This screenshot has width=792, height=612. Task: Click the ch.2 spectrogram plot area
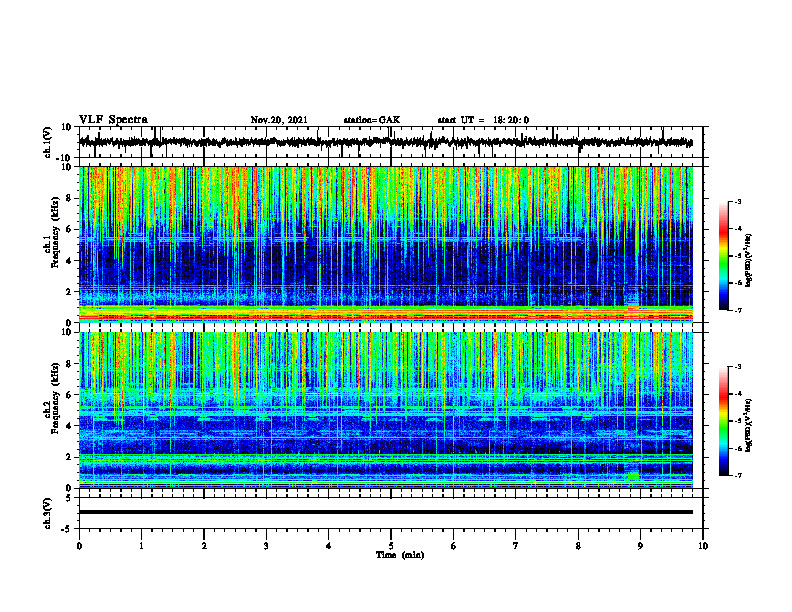coord(385,410)
